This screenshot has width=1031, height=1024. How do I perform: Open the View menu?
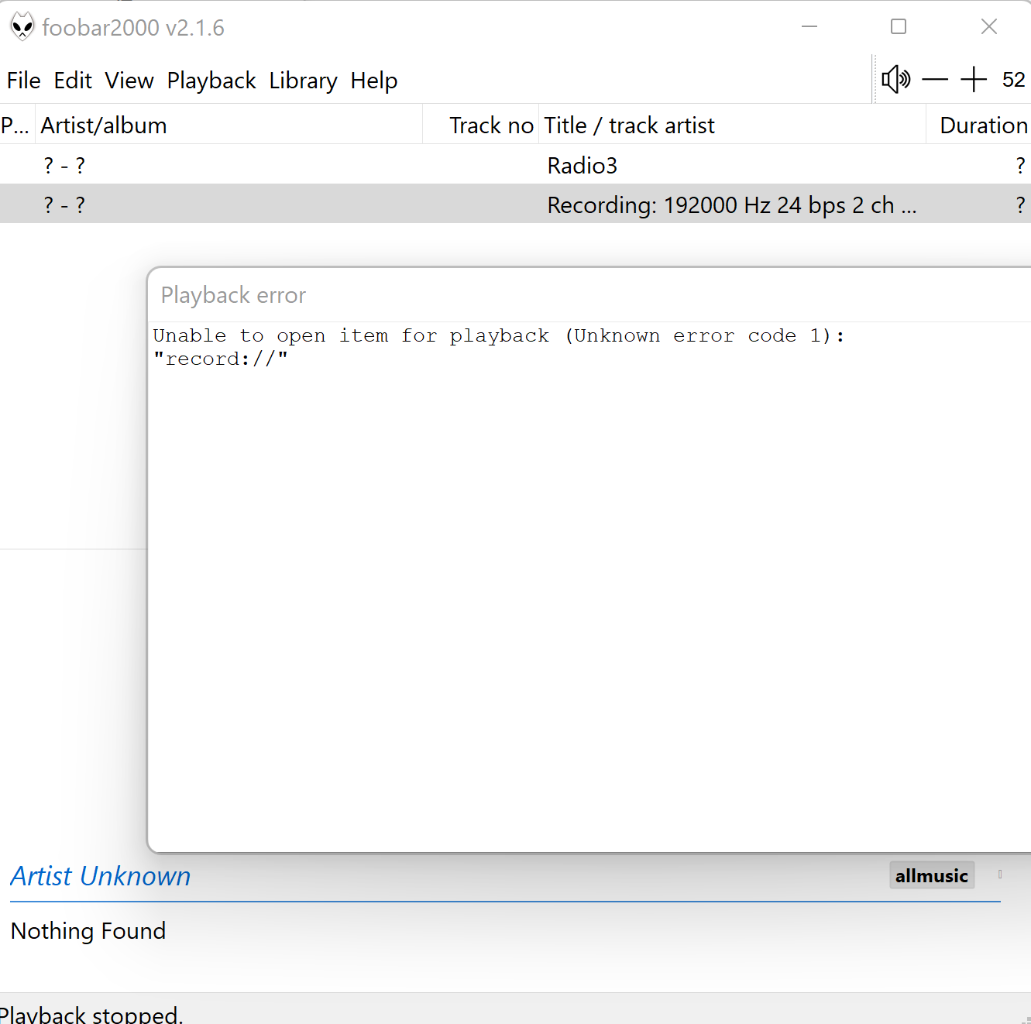(129, 80)
